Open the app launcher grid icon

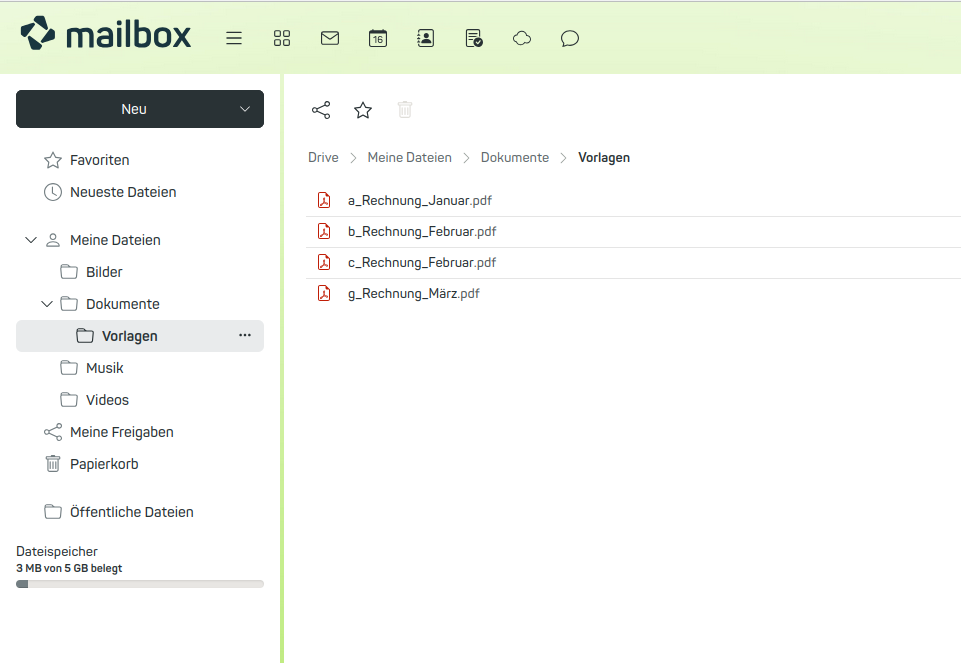tap(282, 38)
